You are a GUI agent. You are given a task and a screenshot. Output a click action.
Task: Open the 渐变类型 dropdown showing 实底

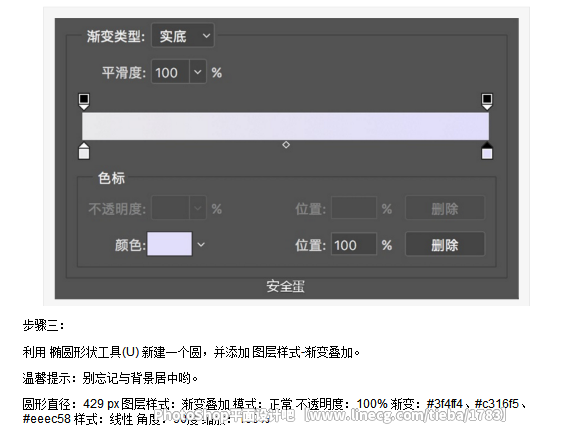point(183,35)
